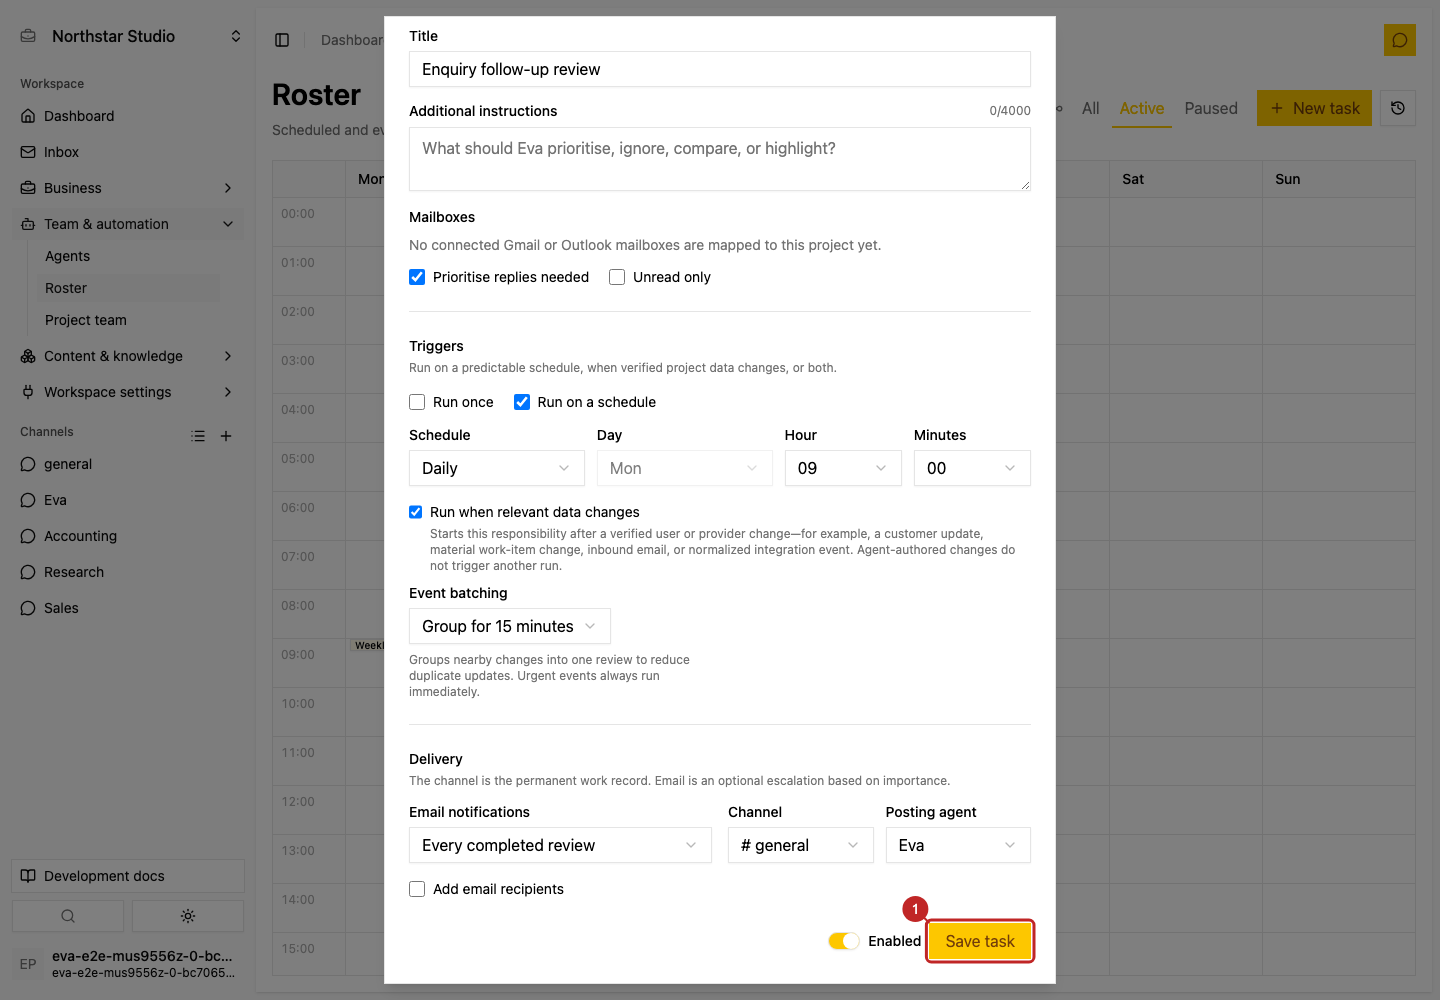
Task: Enable the Unread only checkbox
Action: (617, 277)
